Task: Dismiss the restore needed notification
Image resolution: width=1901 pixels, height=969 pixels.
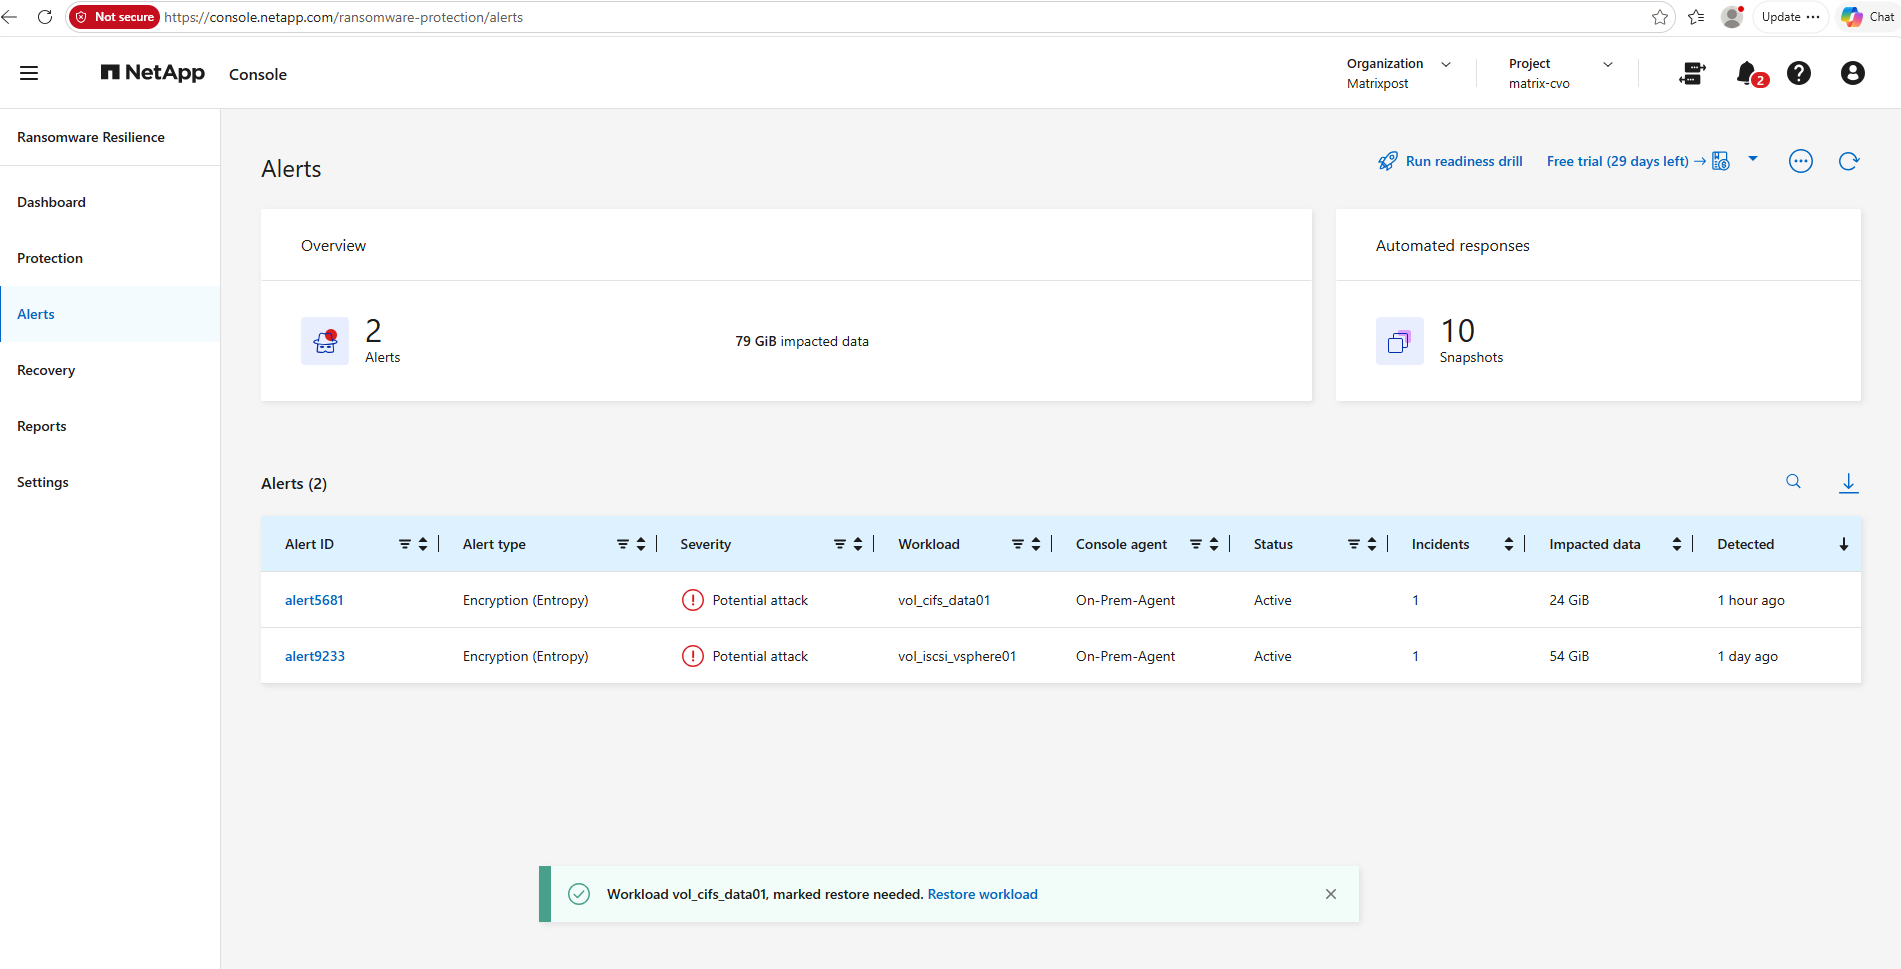Action: point(1331,894)
